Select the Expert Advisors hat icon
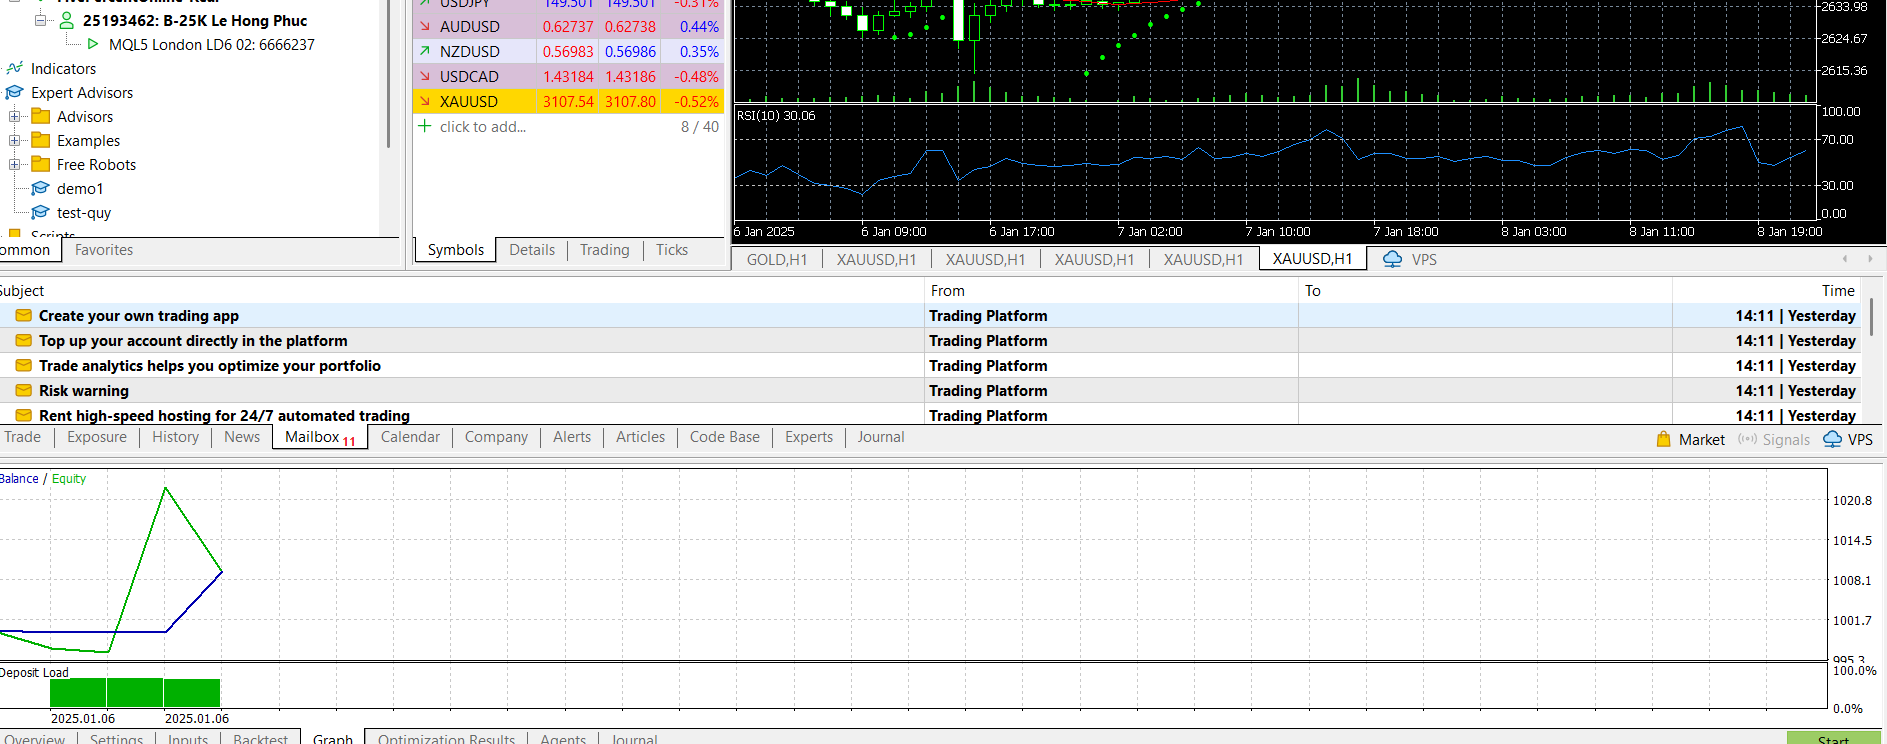Image resolution: width=1887 pixels, height=744 pixels. 14,92
